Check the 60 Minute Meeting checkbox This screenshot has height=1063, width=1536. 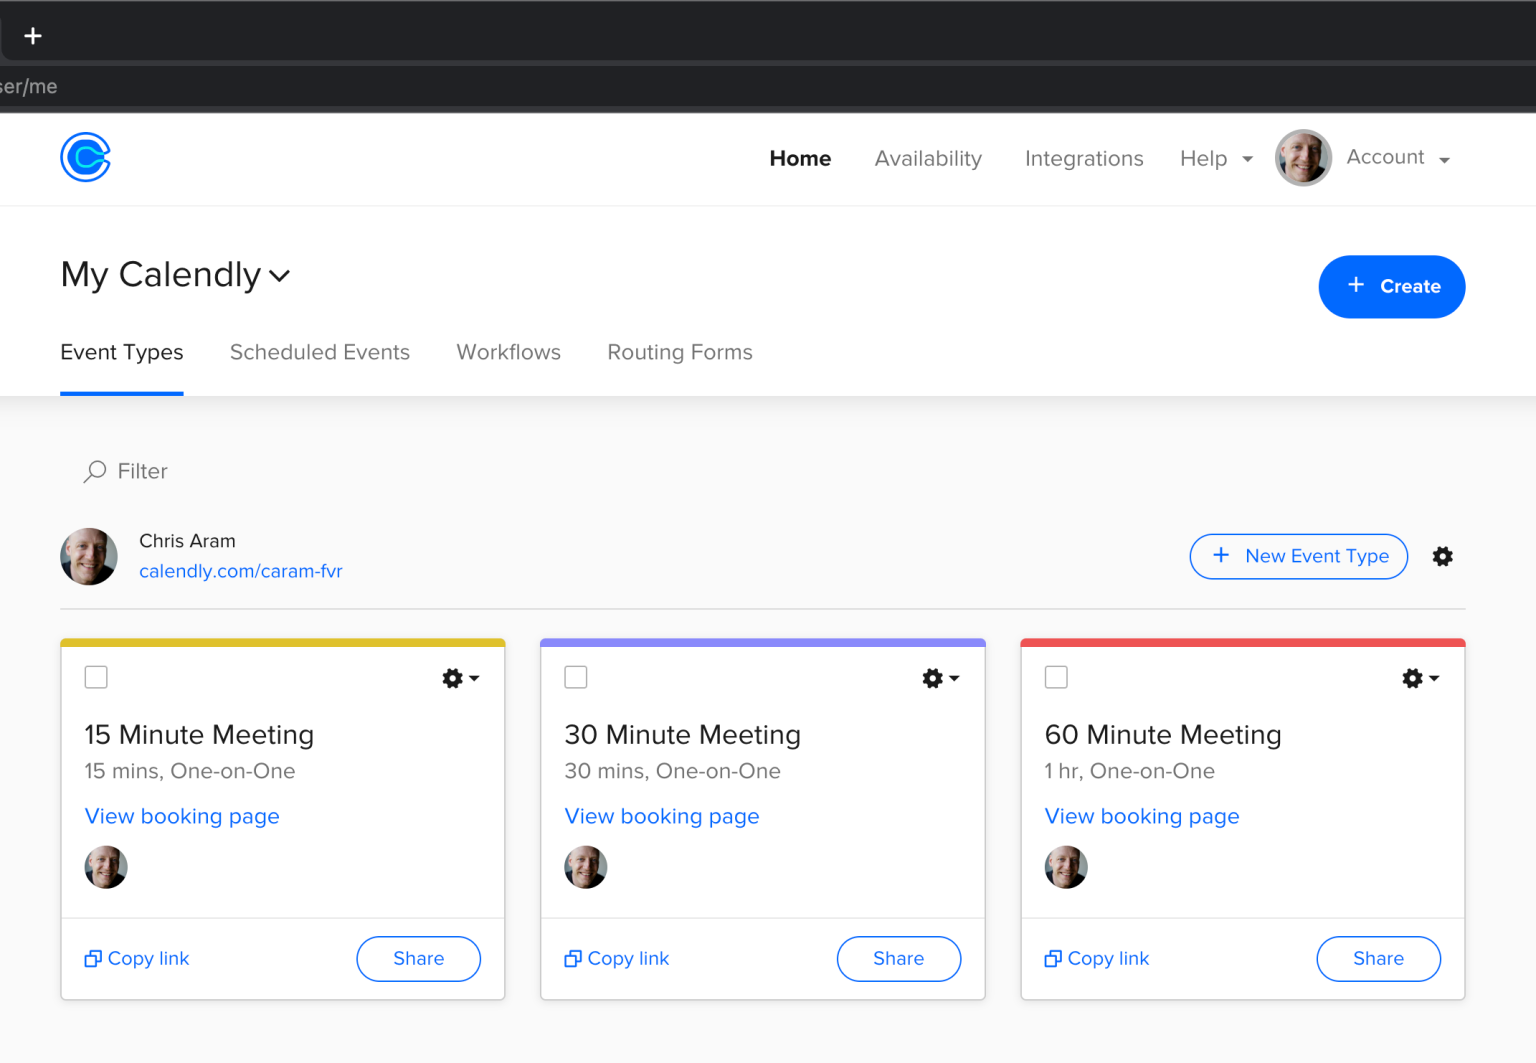pyautogui.click(x=1056, y=677)
